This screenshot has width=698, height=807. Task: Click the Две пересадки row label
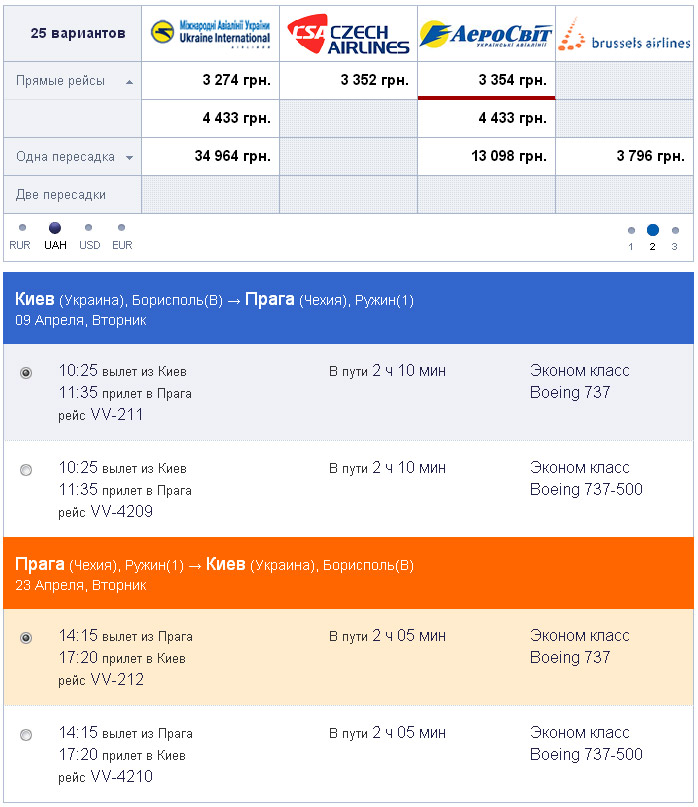click(61, 195)
